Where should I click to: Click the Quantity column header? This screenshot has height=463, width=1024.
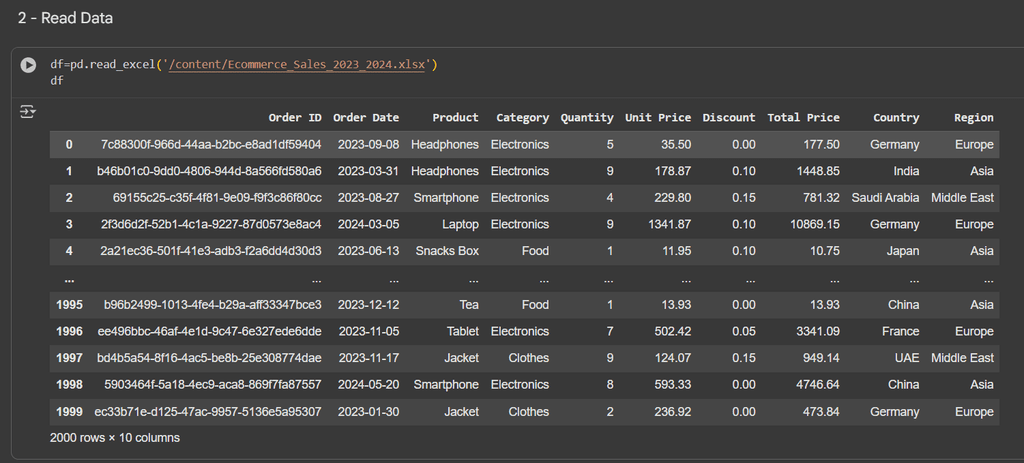586,118
